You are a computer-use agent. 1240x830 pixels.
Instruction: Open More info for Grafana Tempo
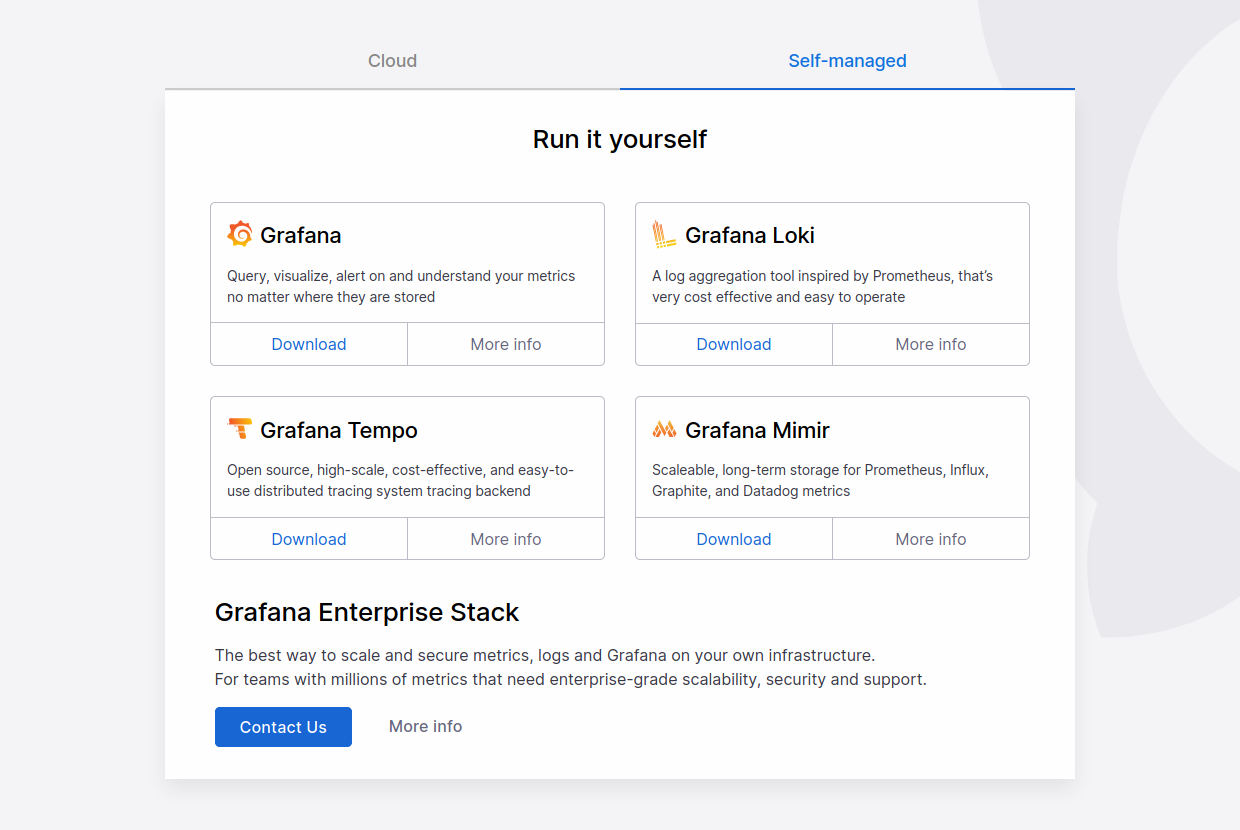[x=505, y=538]
